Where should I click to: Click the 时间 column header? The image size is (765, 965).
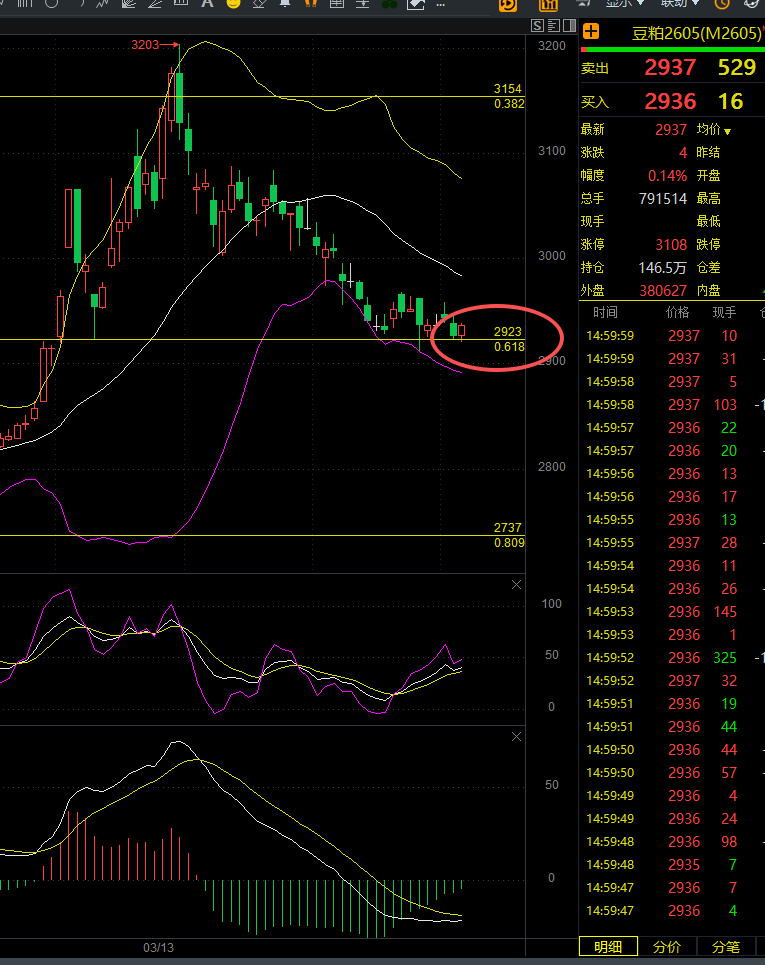pos(605,313)
